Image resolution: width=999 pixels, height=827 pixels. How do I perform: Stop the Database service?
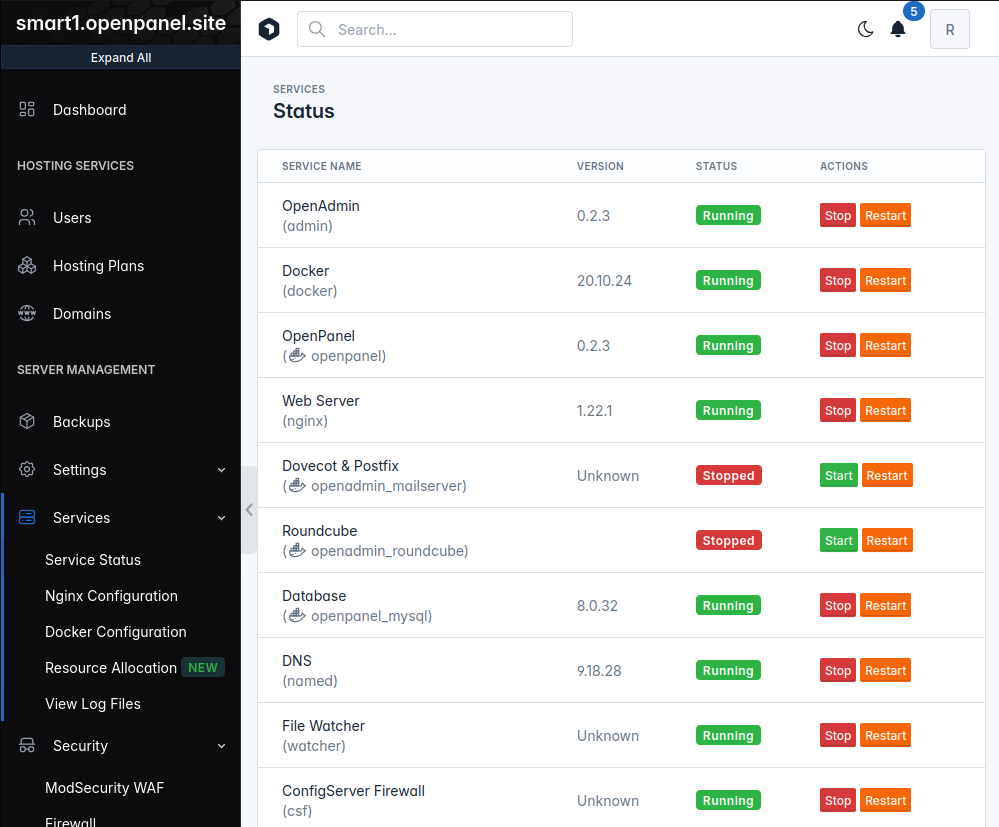[x=837, y=605]
